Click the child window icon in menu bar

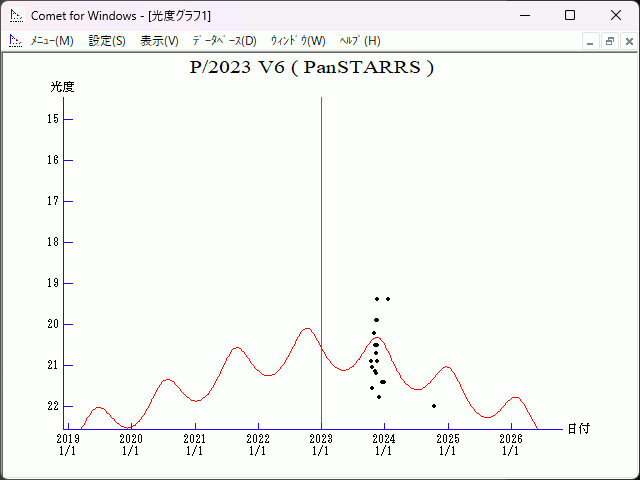[16, 41]
